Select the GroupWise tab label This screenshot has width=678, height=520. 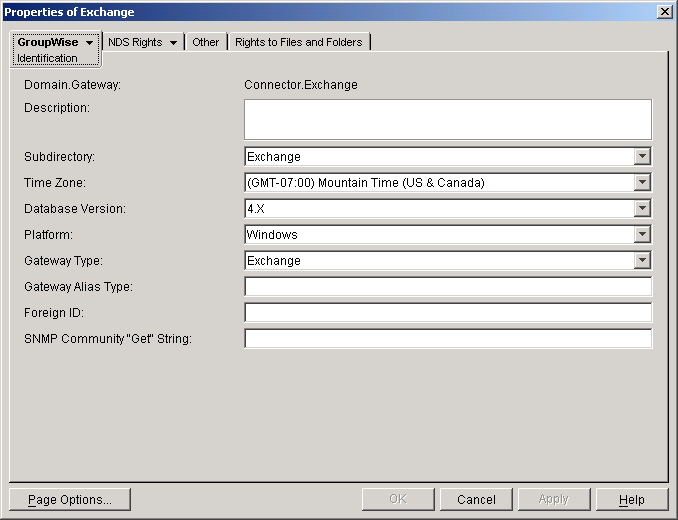[48, 42]
